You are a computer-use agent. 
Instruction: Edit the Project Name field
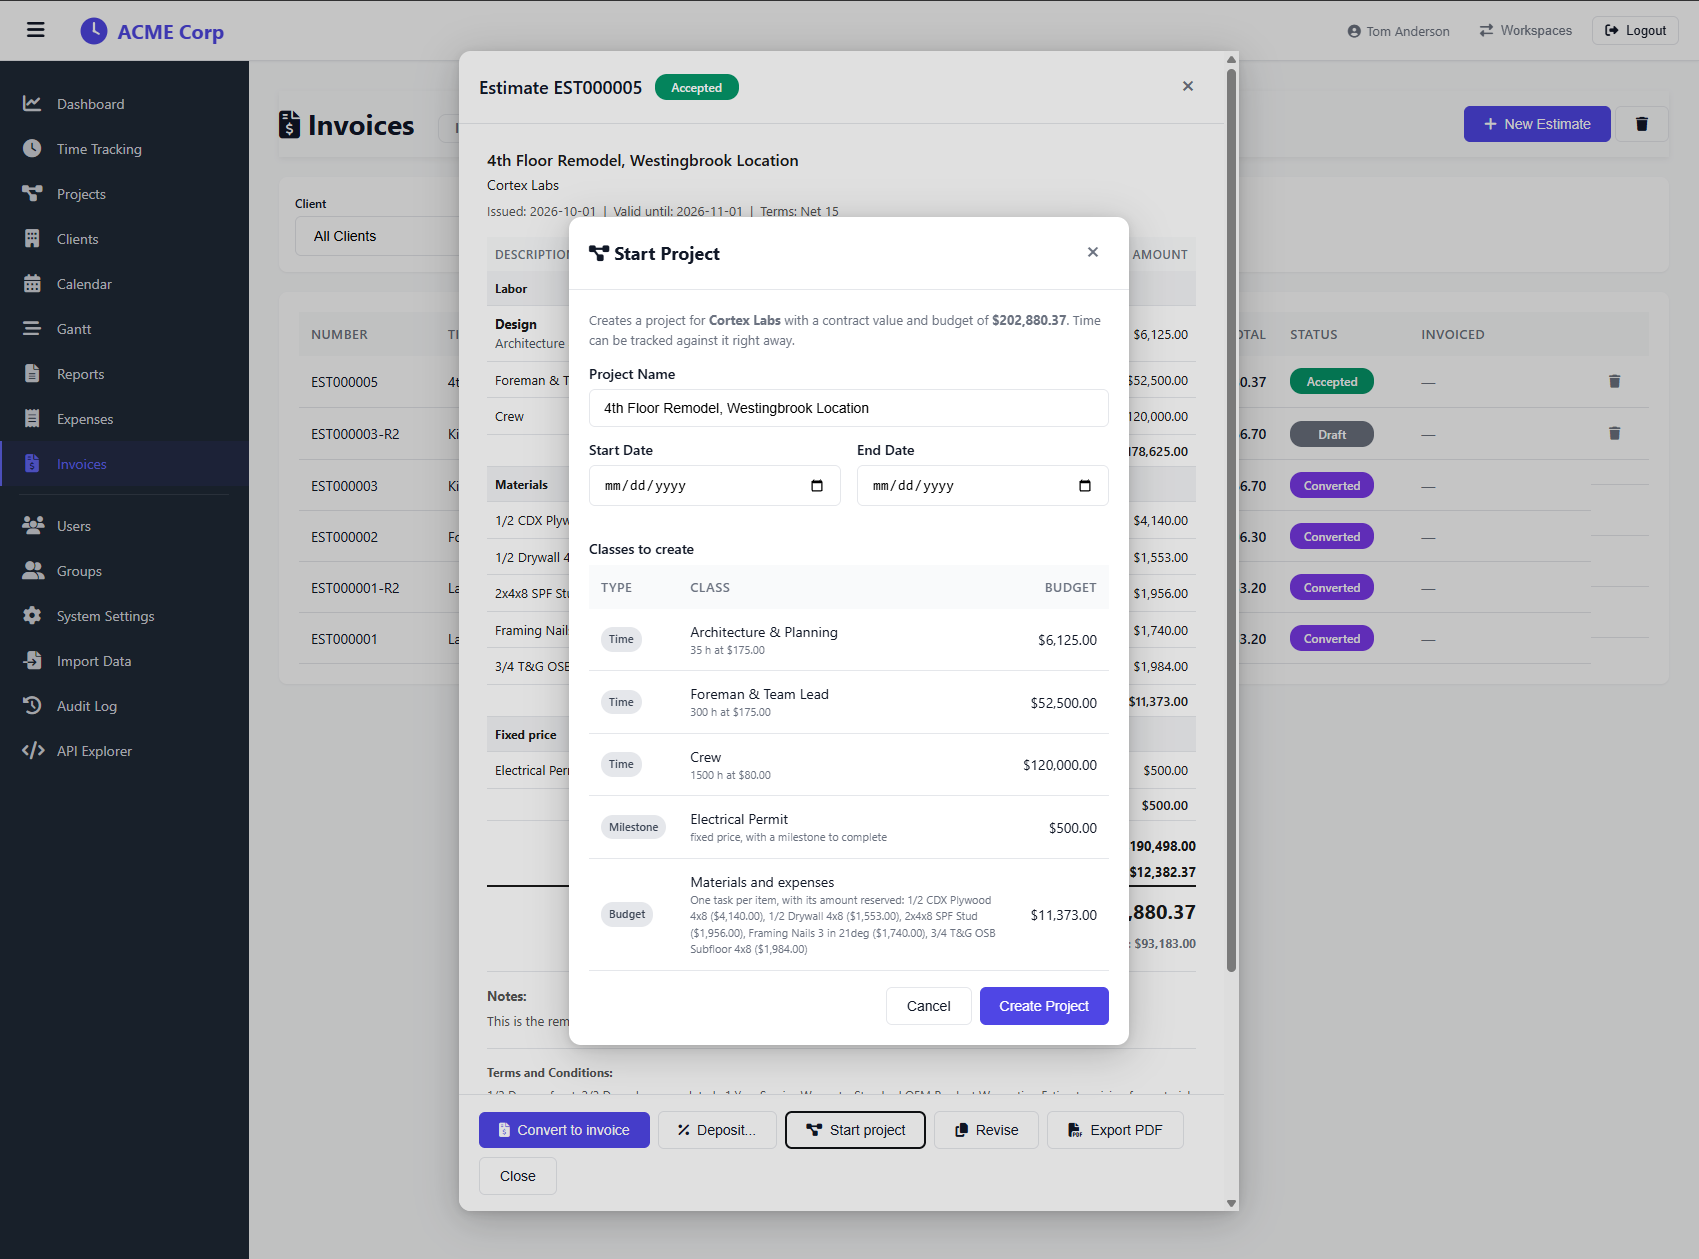coord(848,408)
